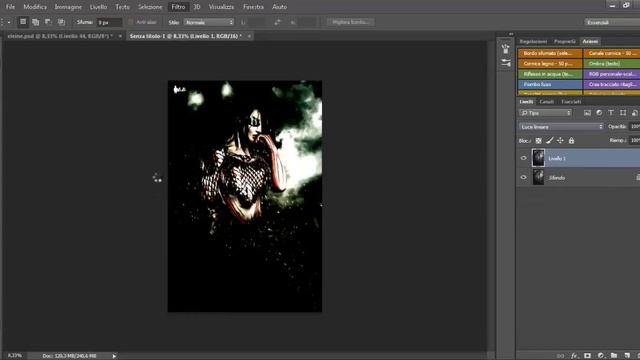Switch to the Proprietà panel tab
This screenshot has height=360, width=640.
tap(565, 42)
